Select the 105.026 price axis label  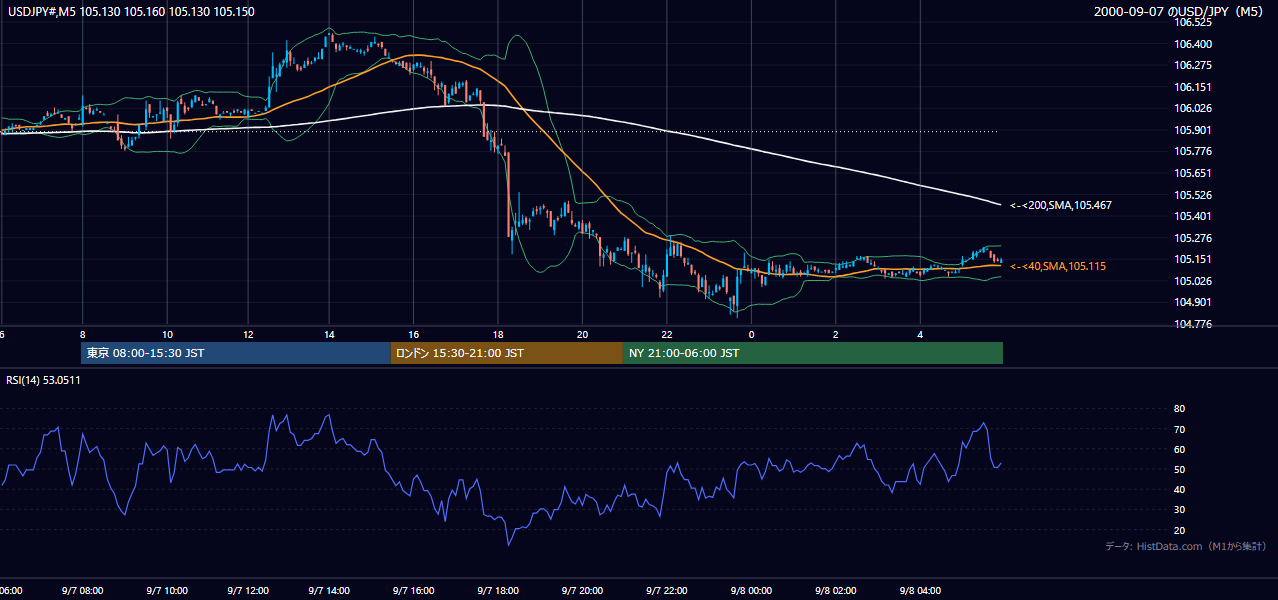(1193, 281)
